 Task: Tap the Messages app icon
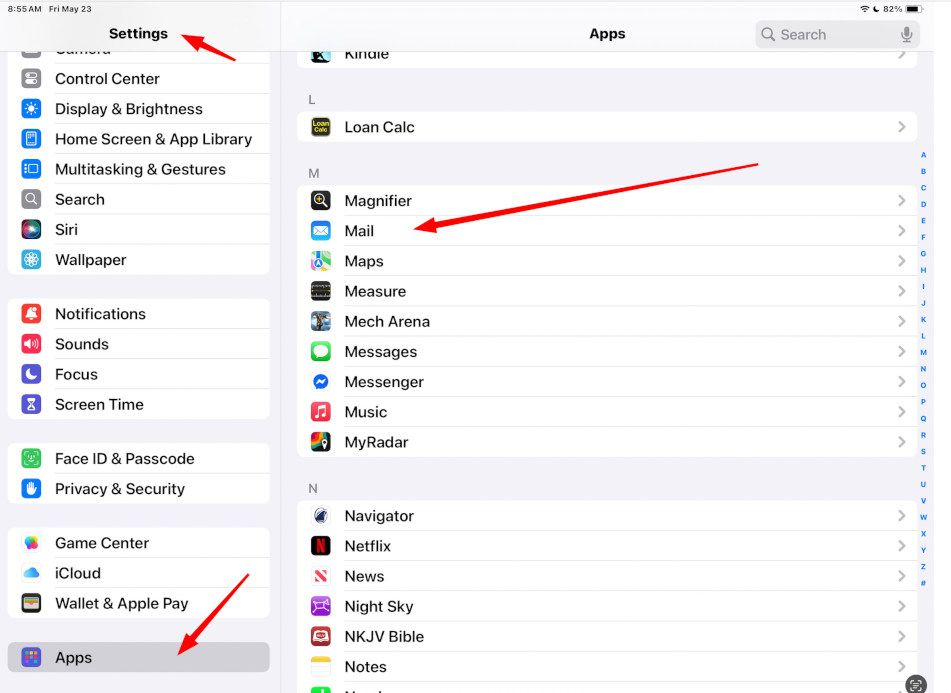tap(321, 352)
